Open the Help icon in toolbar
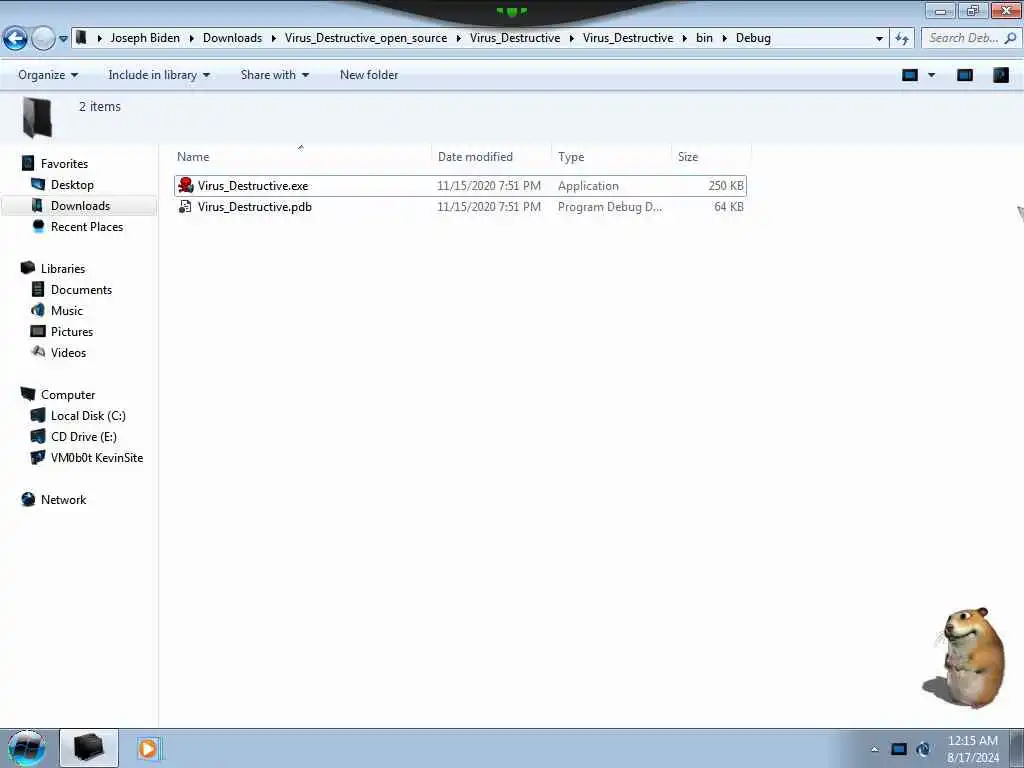The image size is (1024, 768). pyautogui.click(x=1000, y=75)
